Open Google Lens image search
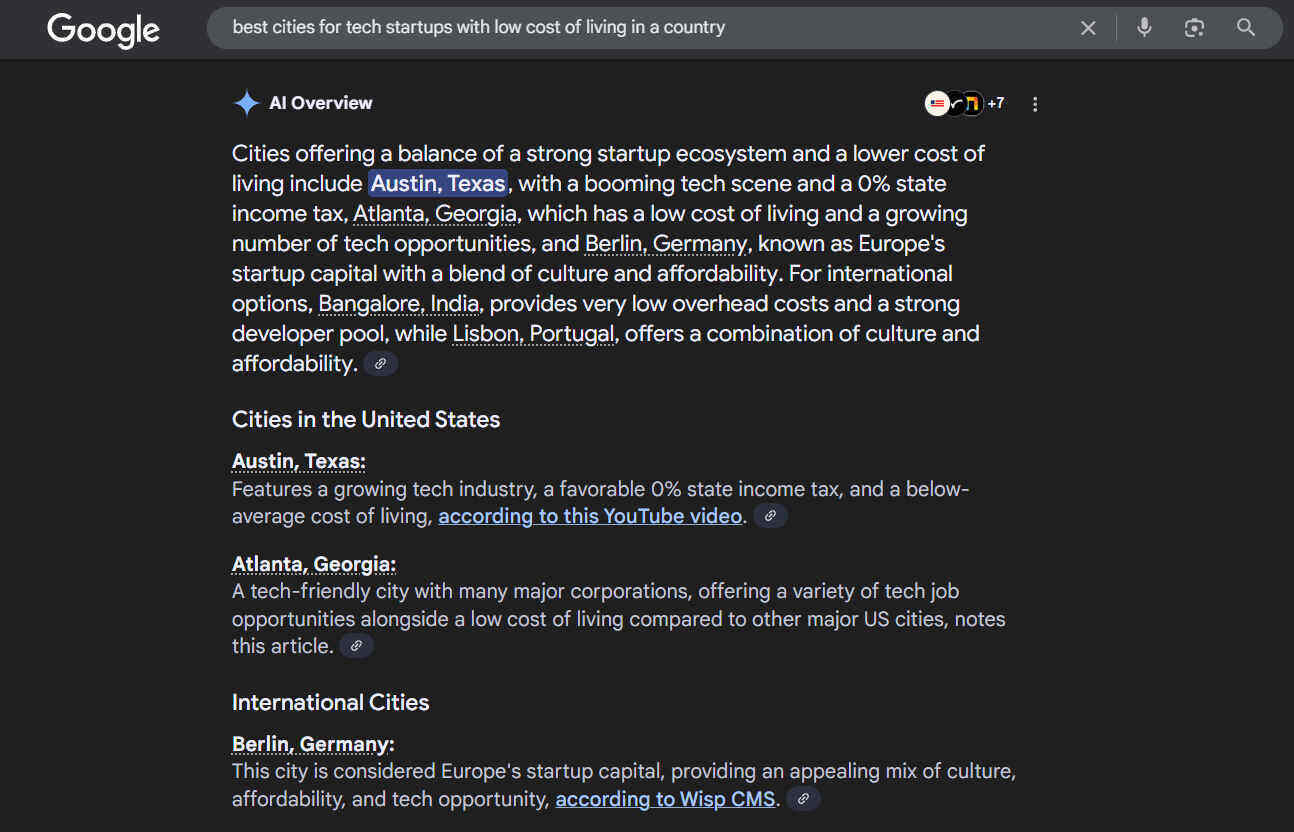Viewport: 1294px width, 832px height. coord(1194,28)
